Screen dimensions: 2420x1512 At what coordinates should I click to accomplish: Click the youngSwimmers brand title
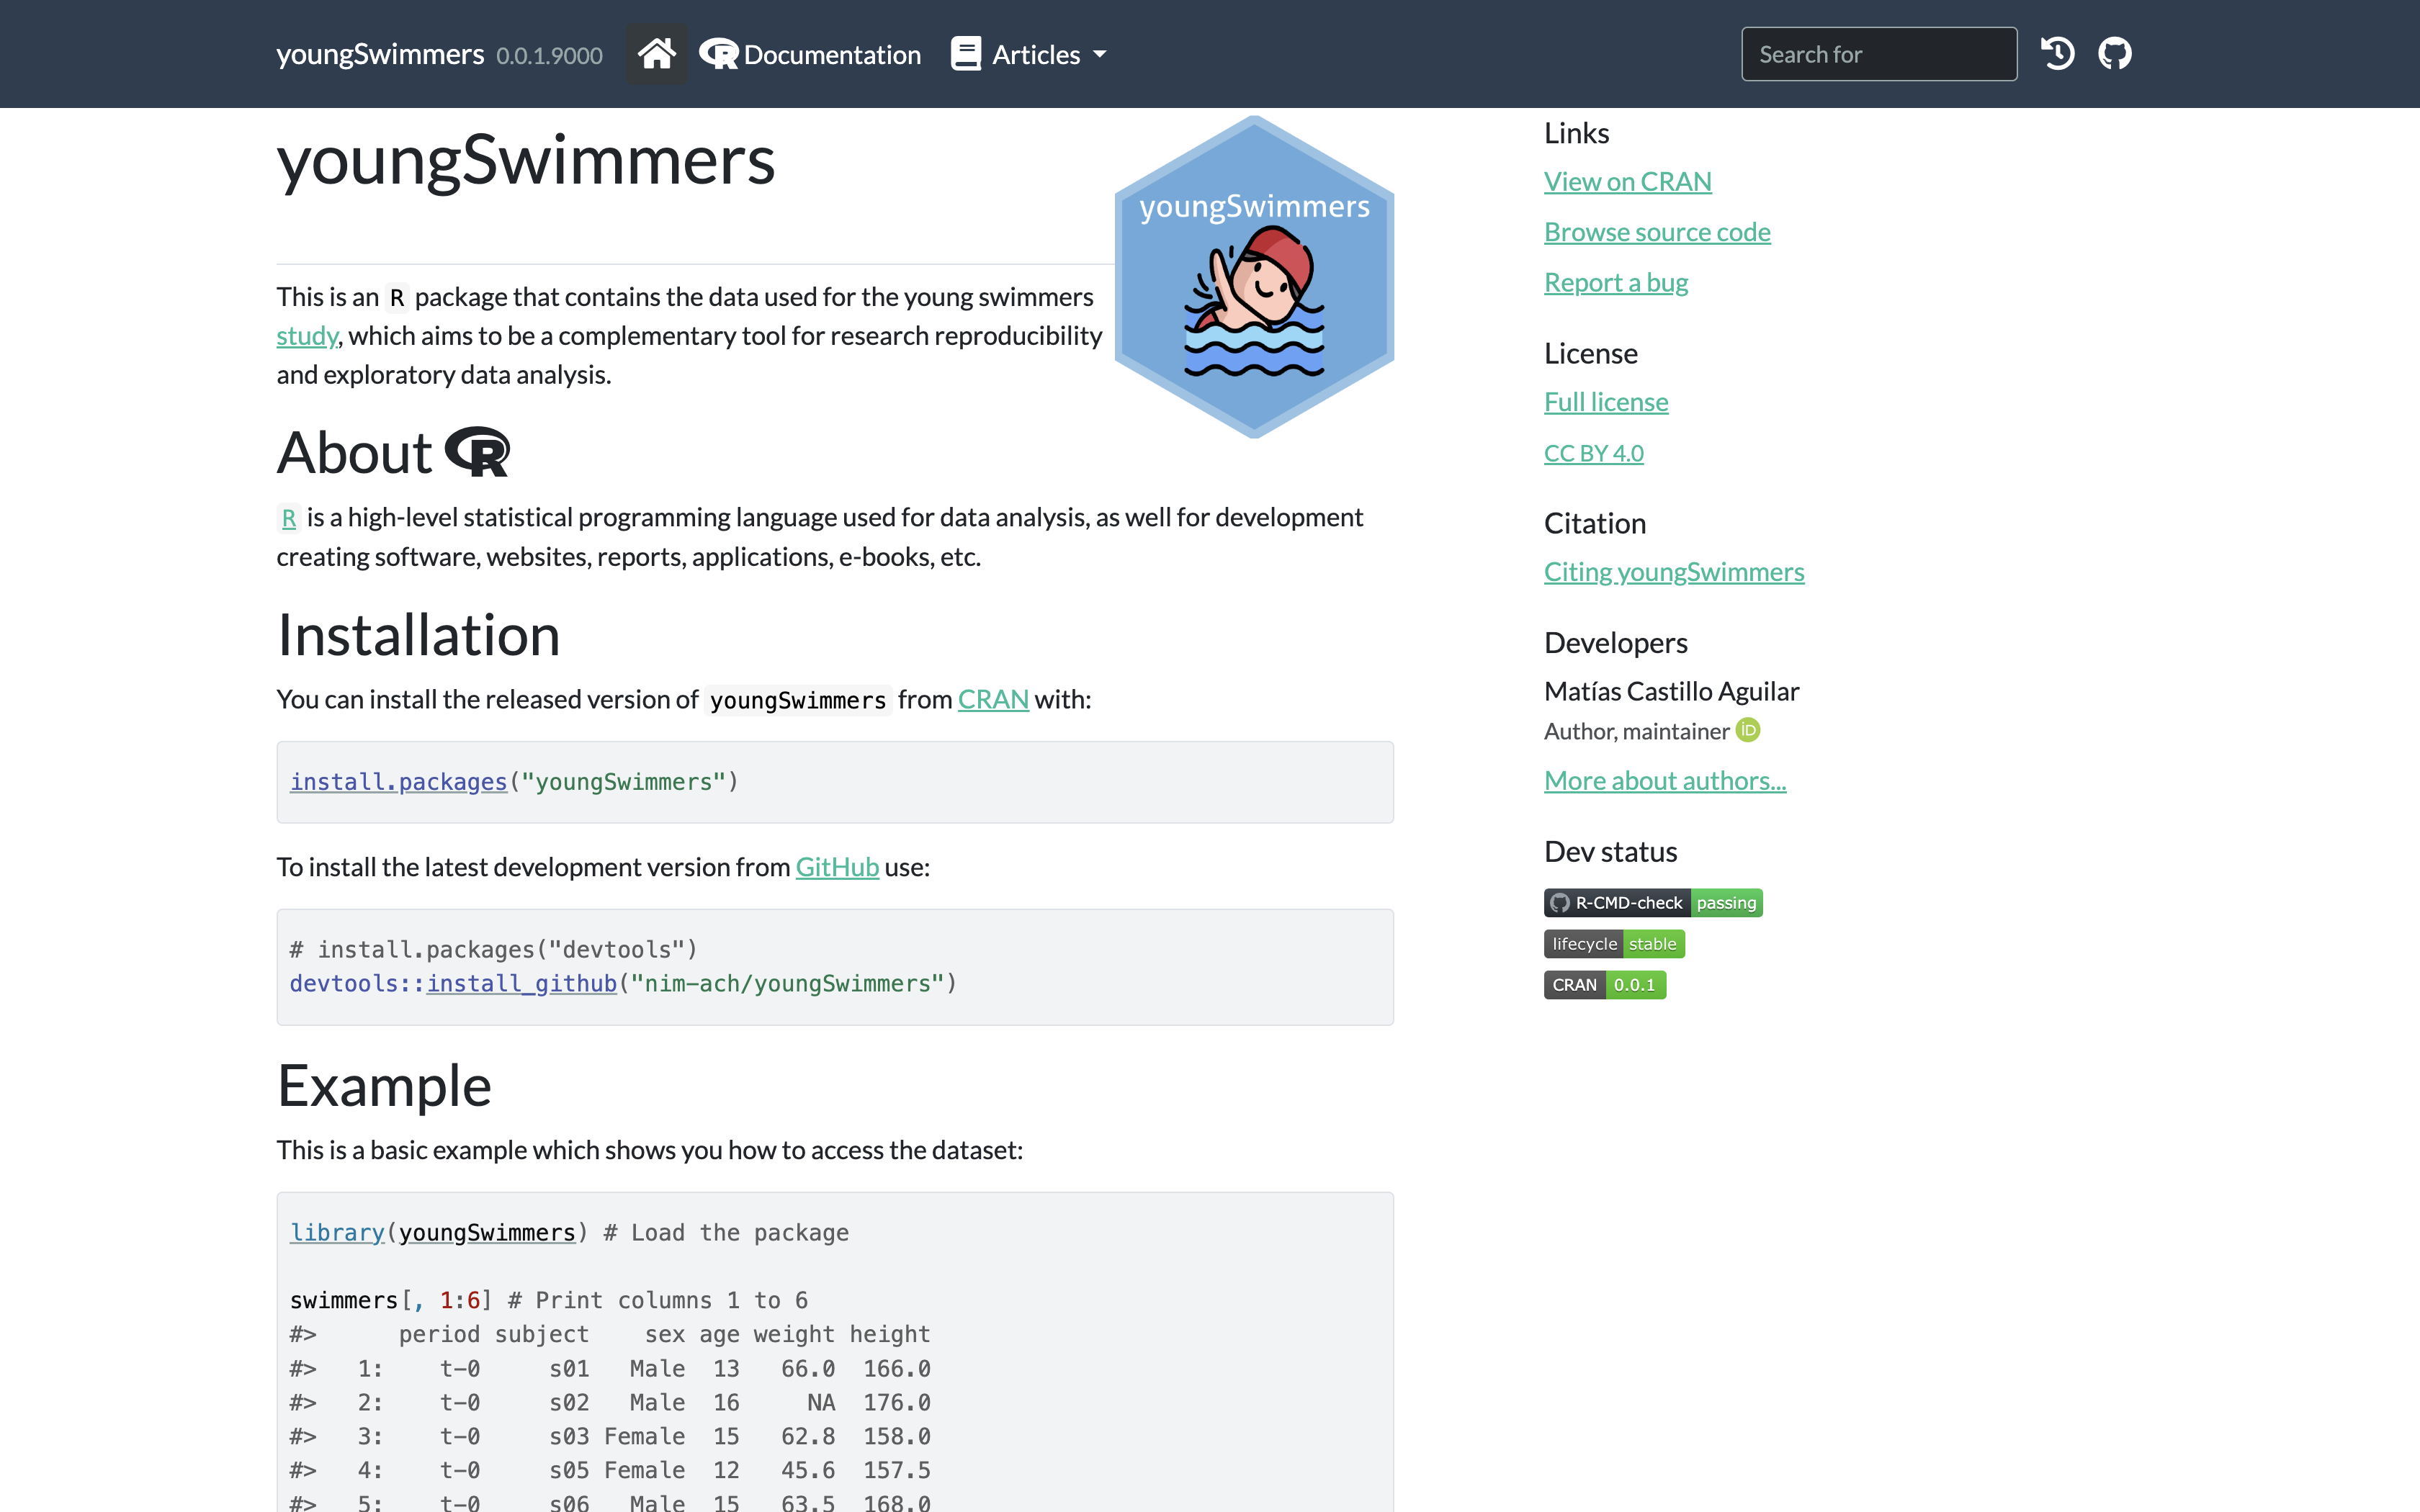click(380, 55)
